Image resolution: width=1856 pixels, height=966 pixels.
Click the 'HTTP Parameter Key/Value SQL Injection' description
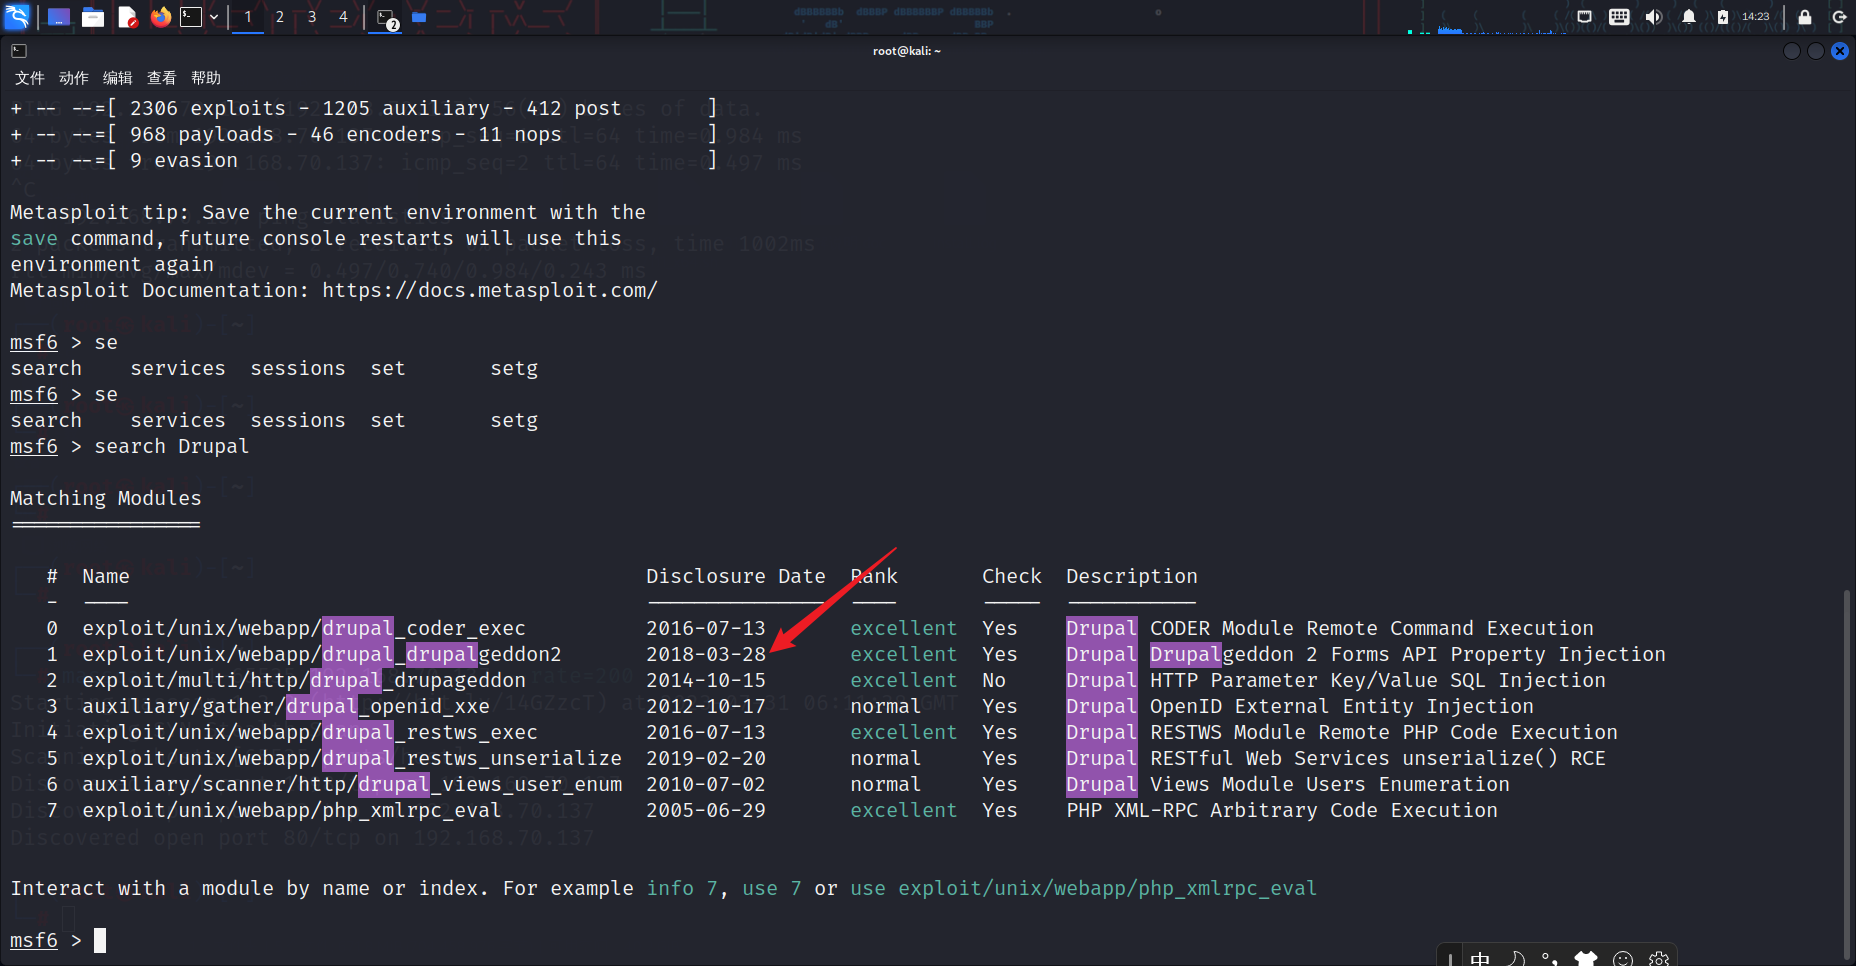[1378, 680]
